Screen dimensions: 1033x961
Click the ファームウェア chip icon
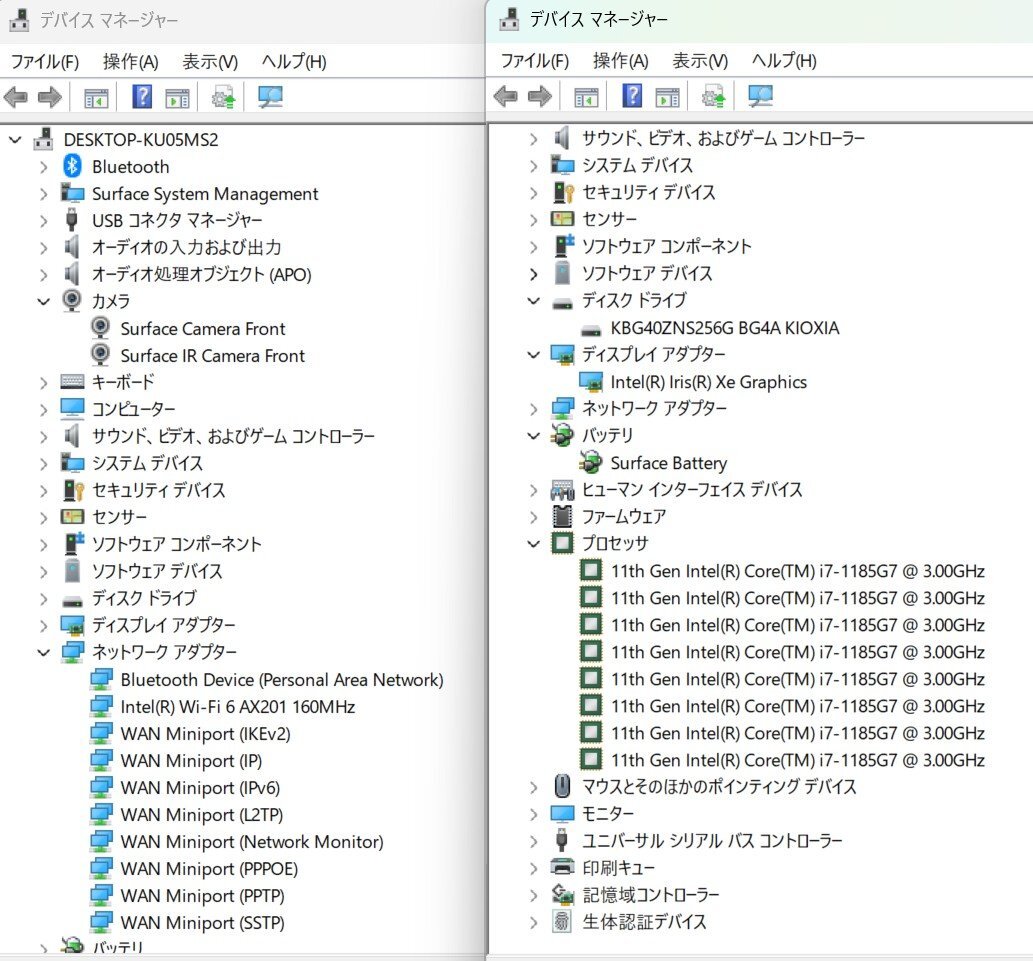coord(563,517)
